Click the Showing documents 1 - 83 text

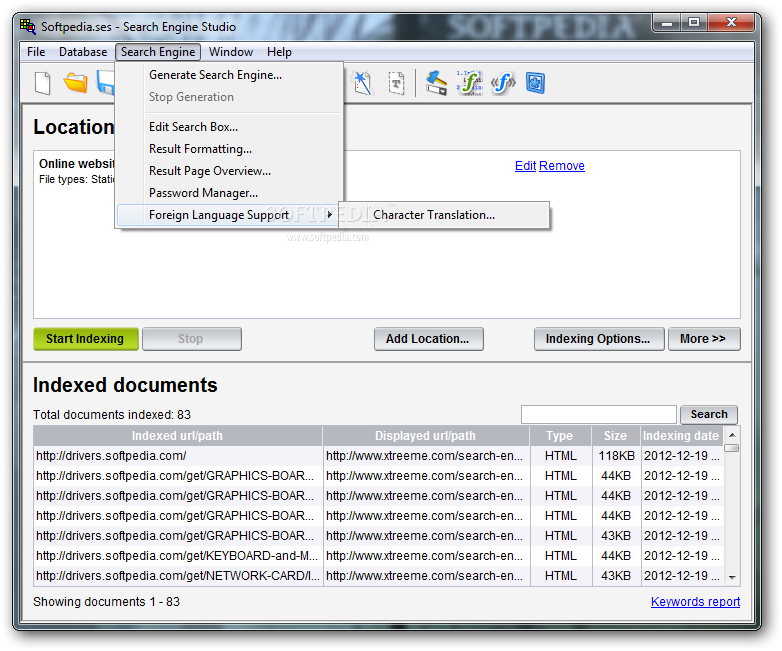(x=106, y=602)
